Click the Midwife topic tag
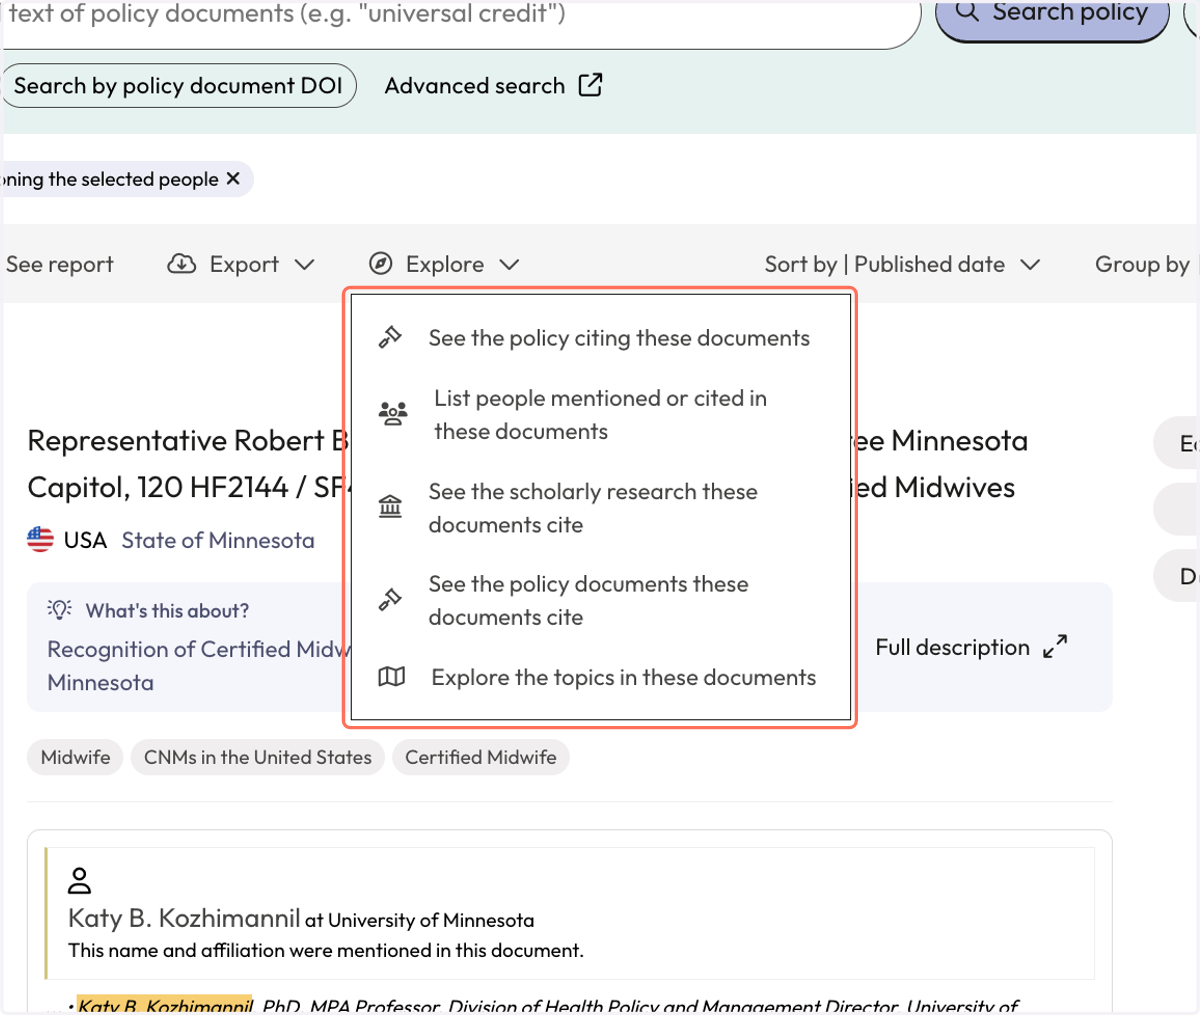Image resolution: width=1200 pixels, height=1015 pixels. [76, 757]
